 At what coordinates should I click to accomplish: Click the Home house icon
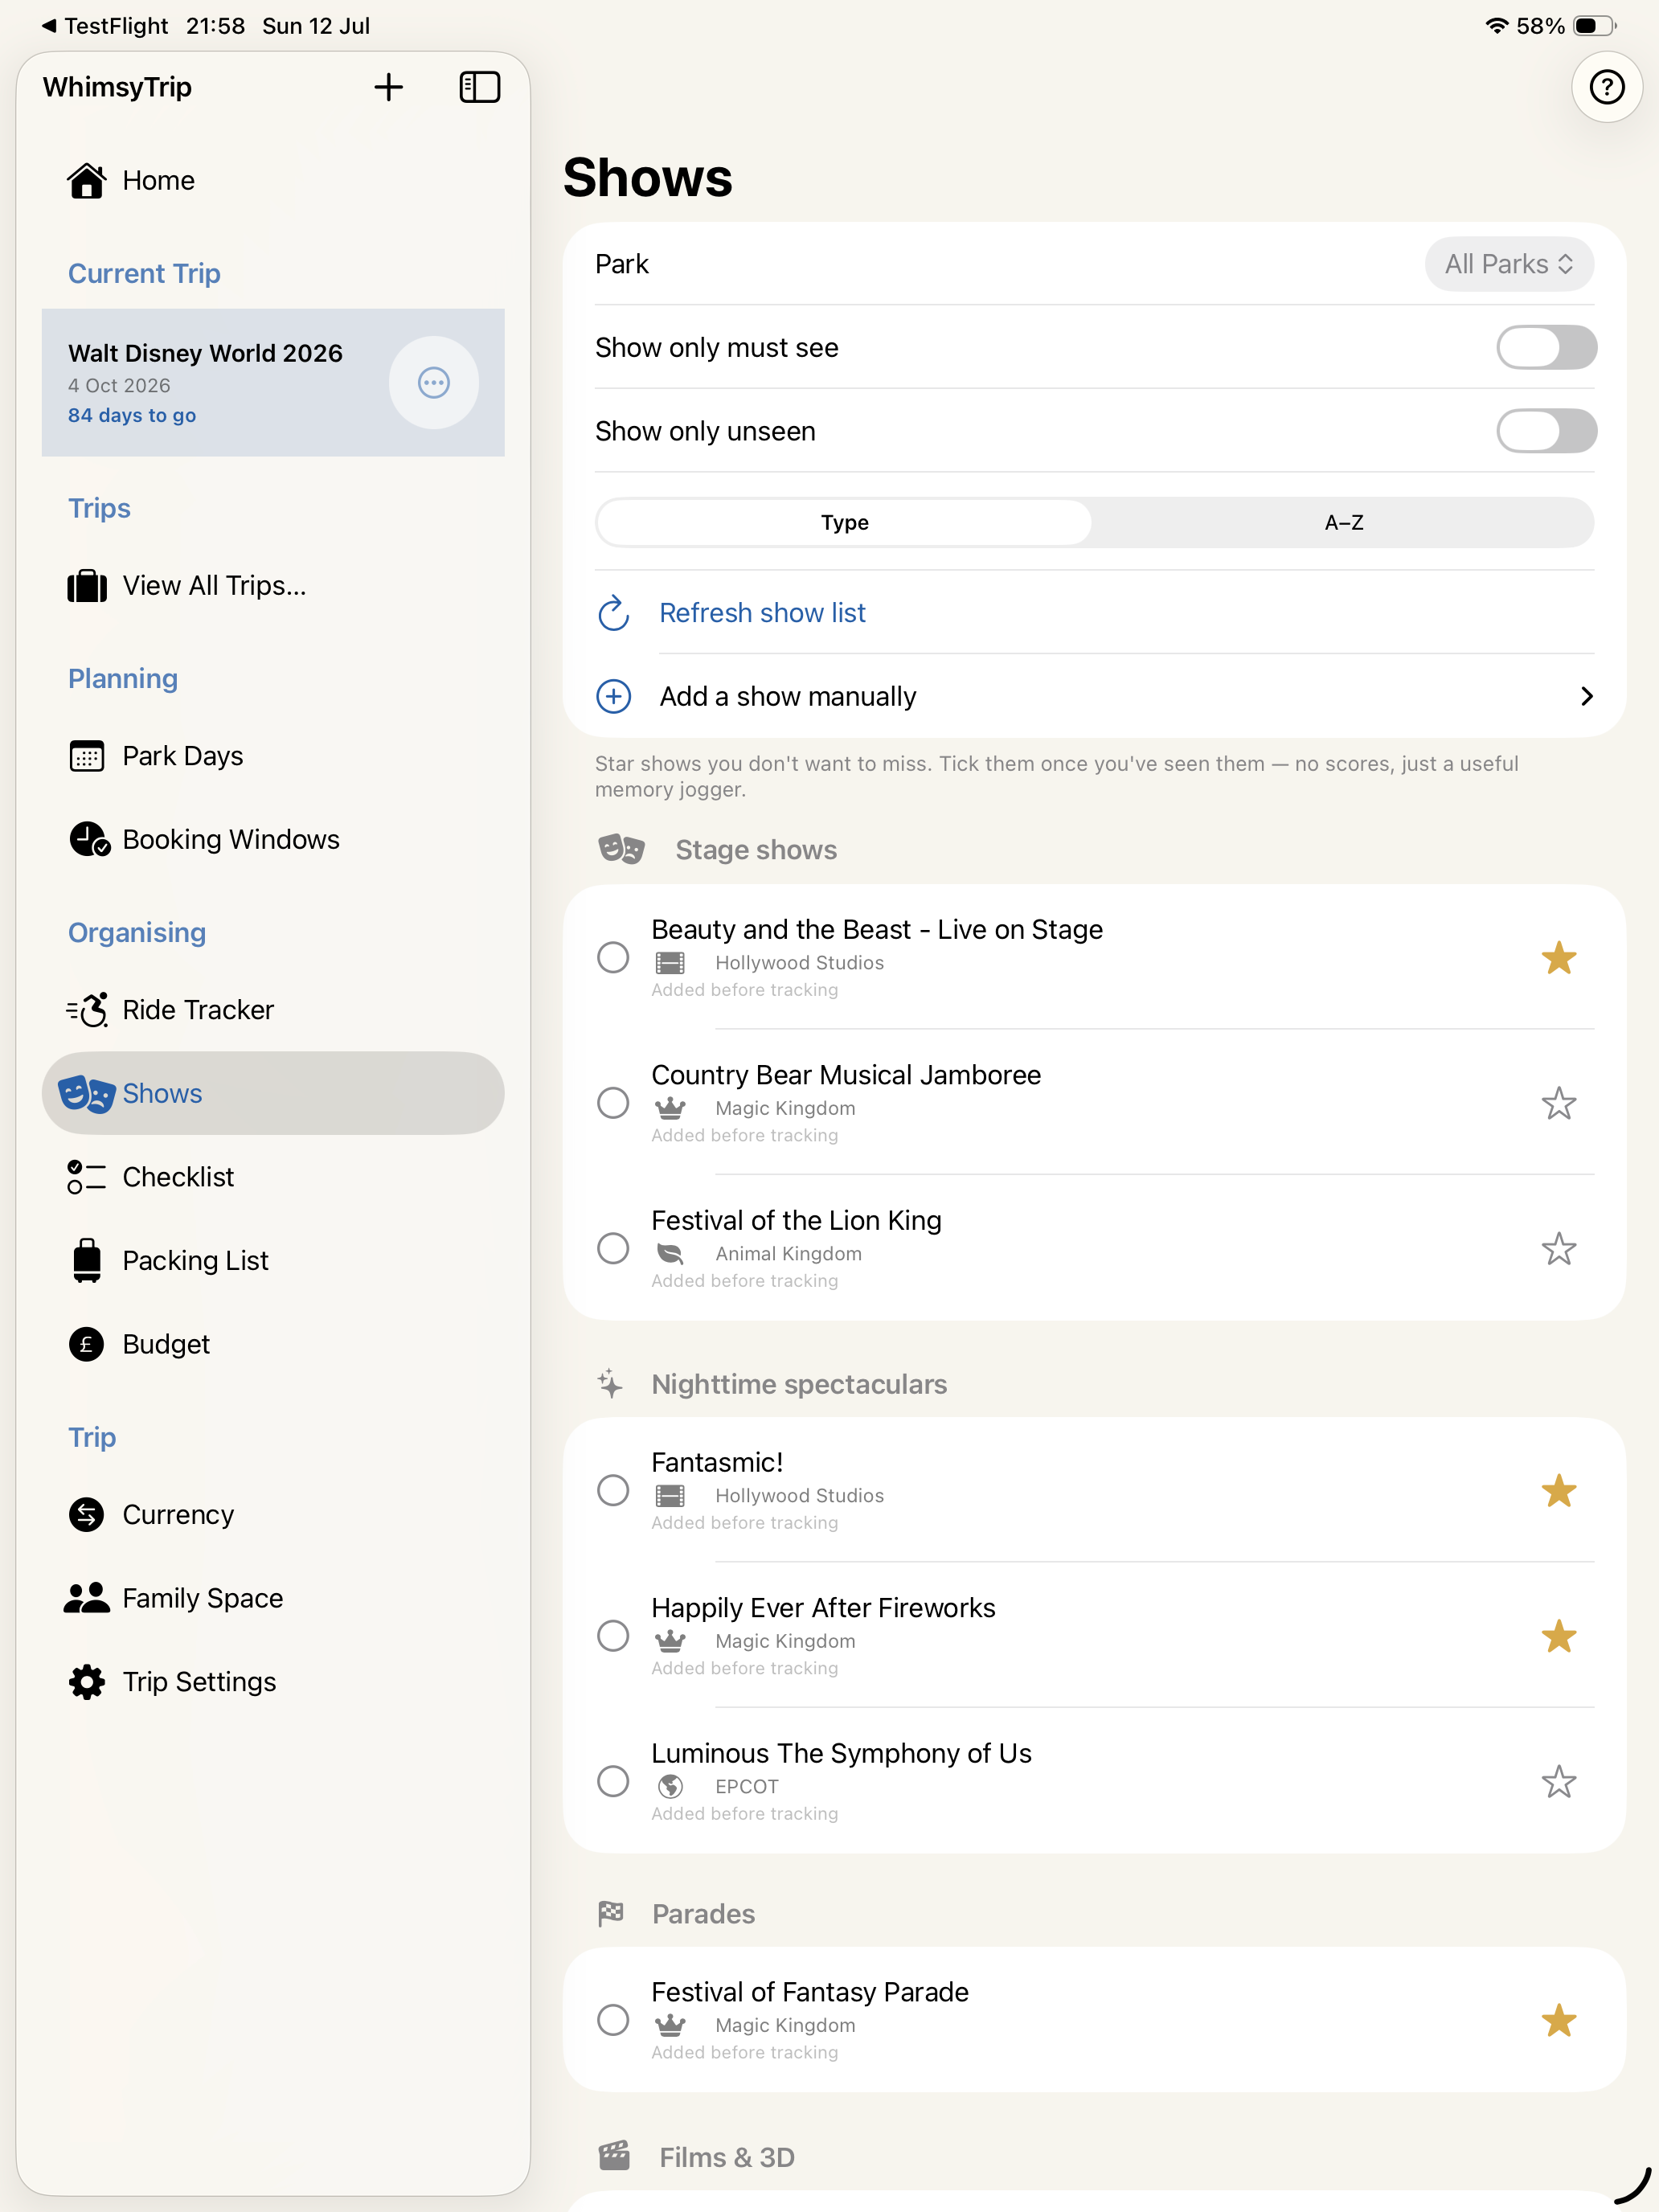(87, 181)
